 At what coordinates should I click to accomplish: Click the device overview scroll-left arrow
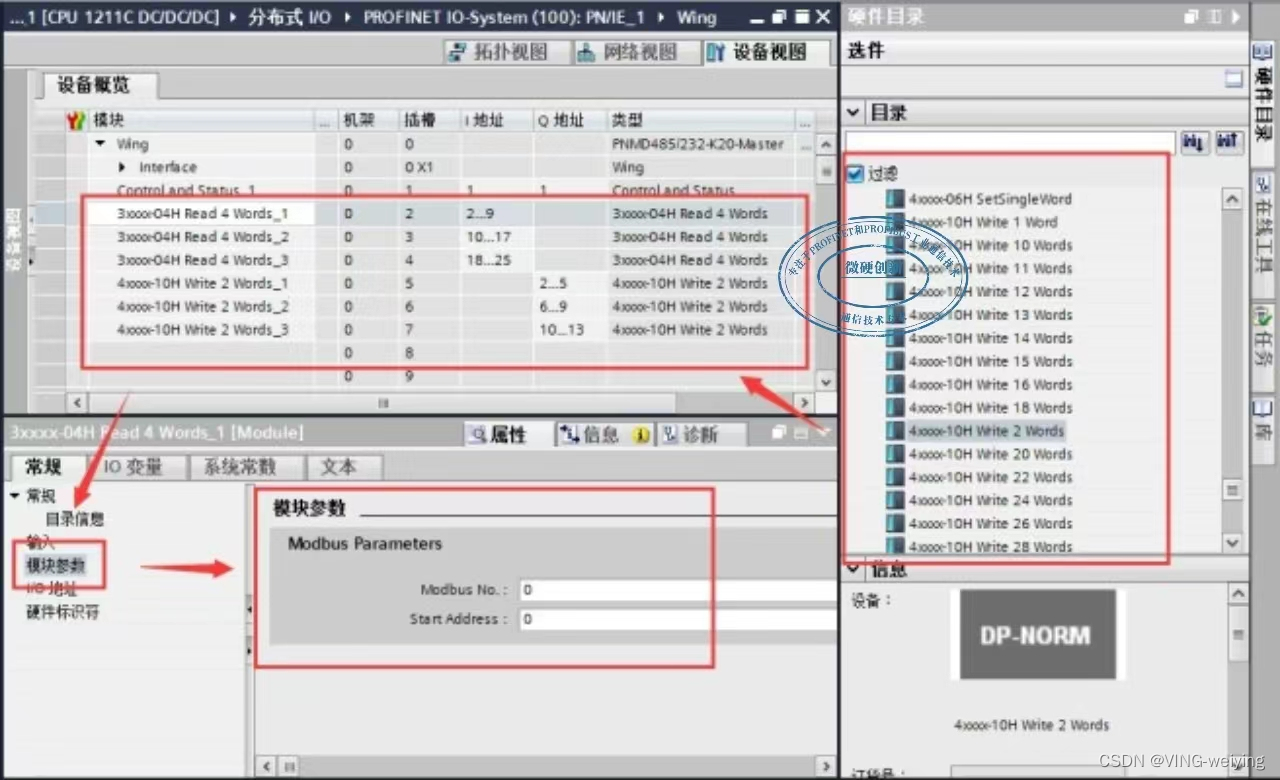(76, 403)
